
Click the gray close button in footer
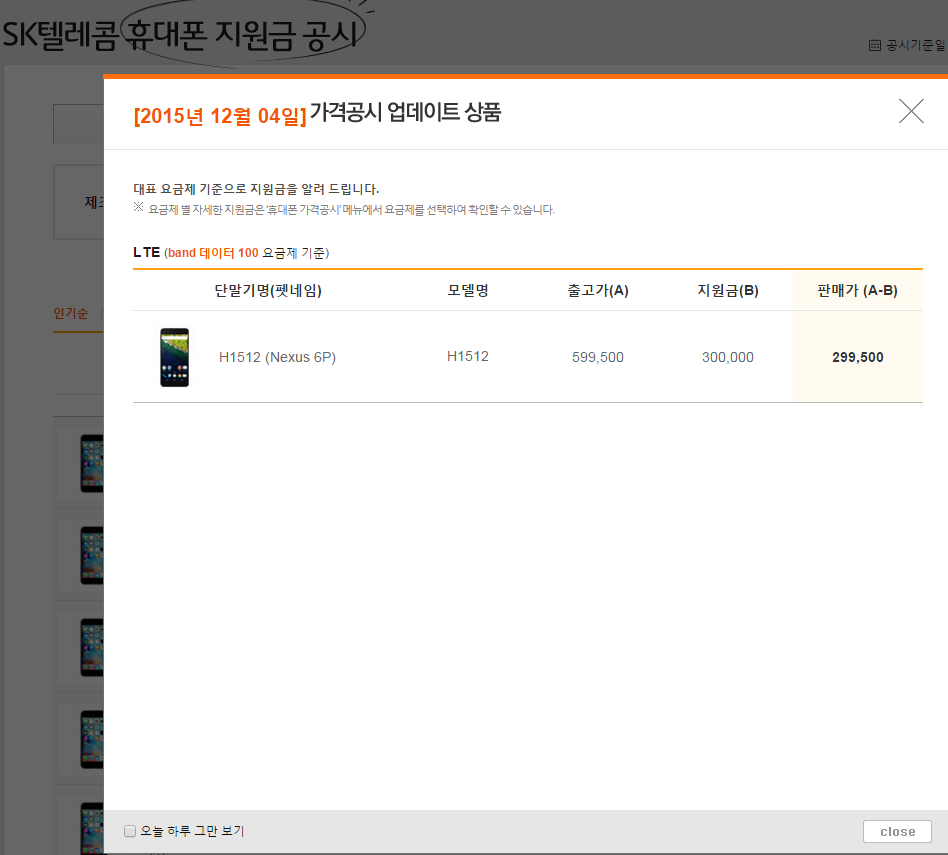tap(897, 831)
